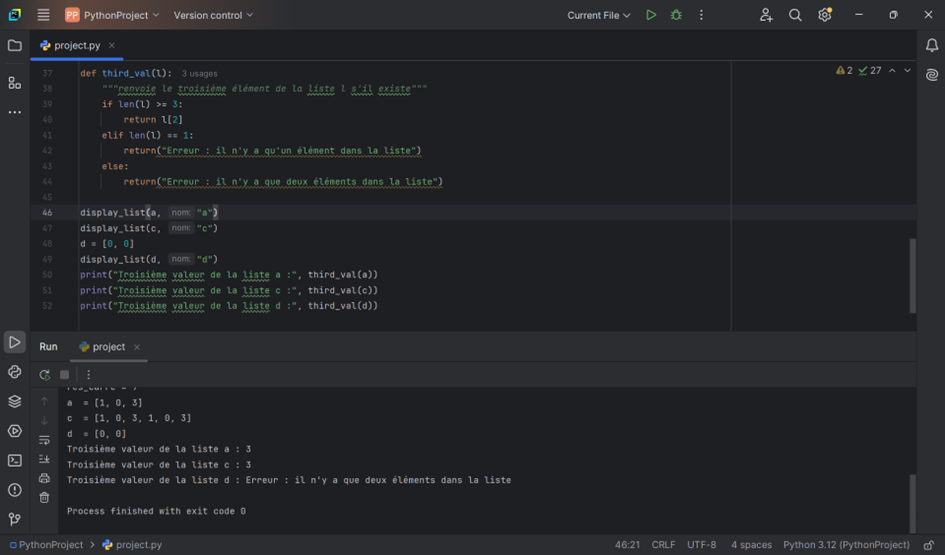
Task: Start debugging with the bug icon
Action: (676, 15)
